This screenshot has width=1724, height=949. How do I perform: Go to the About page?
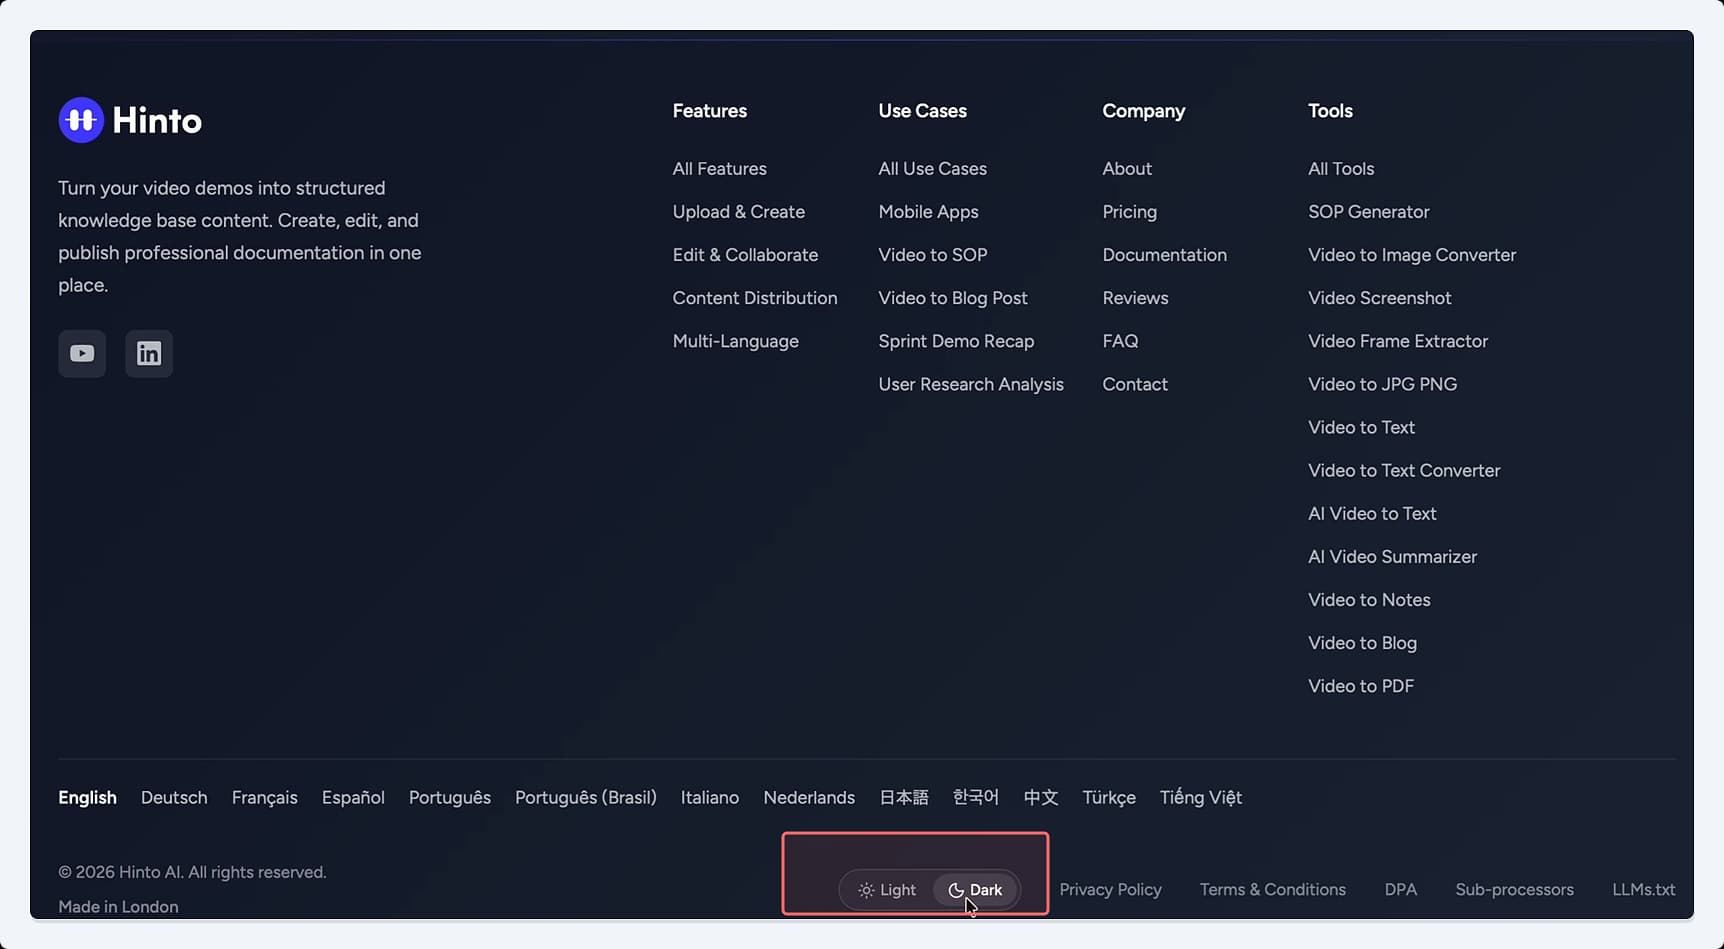pyautogui.click(x=1127, y=169)
